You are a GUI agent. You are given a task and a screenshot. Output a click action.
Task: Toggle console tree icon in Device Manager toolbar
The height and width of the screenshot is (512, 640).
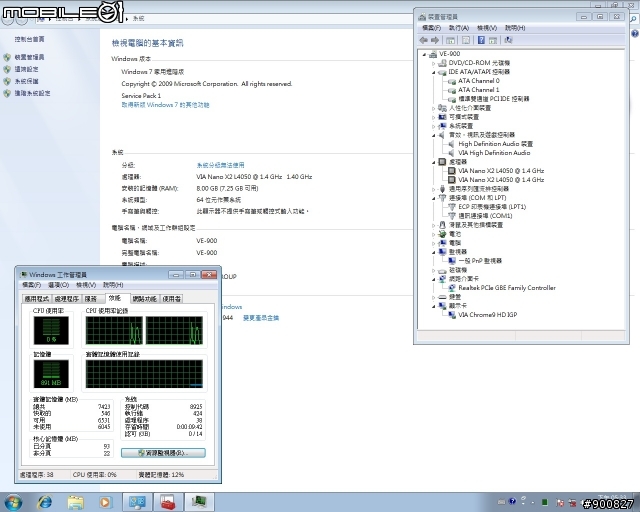[x=450, y=40]
